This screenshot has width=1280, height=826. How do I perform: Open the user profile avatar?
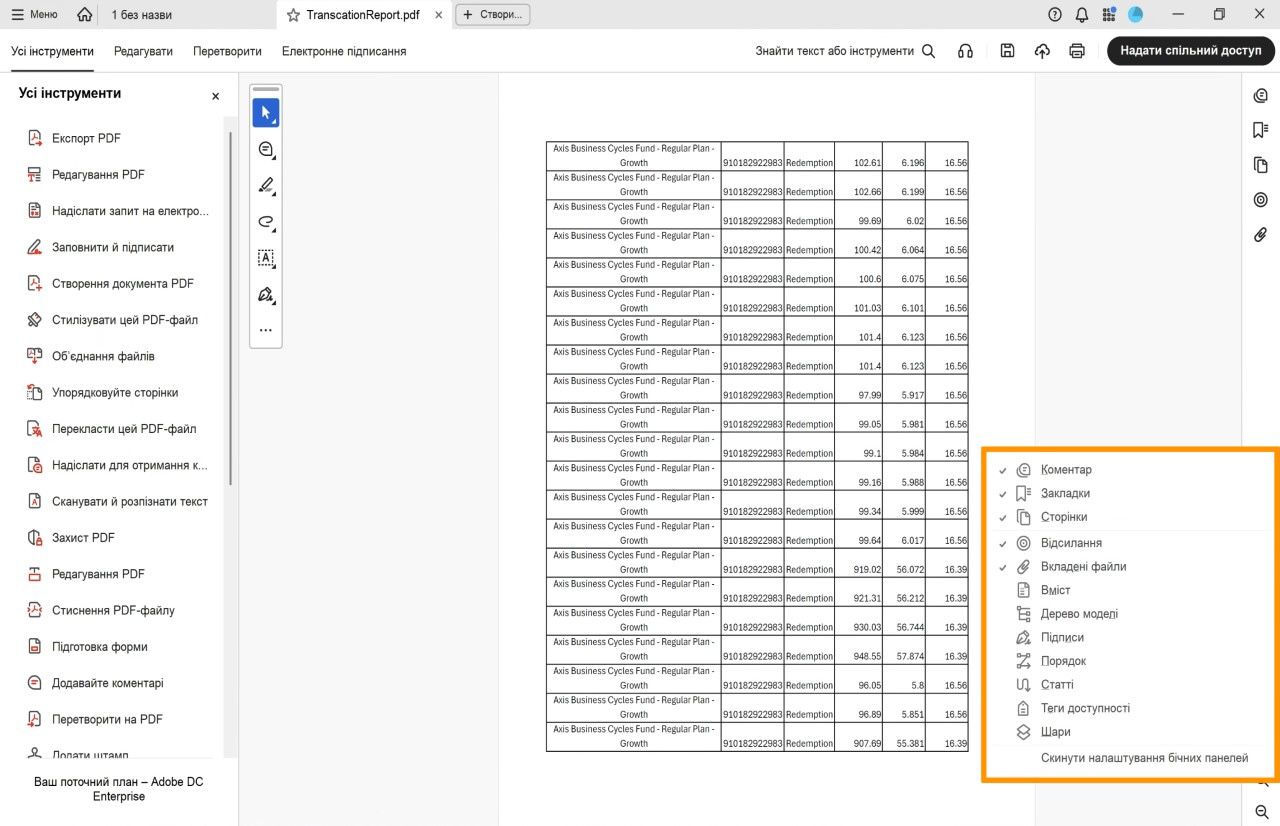click(x=1136, y=15)
